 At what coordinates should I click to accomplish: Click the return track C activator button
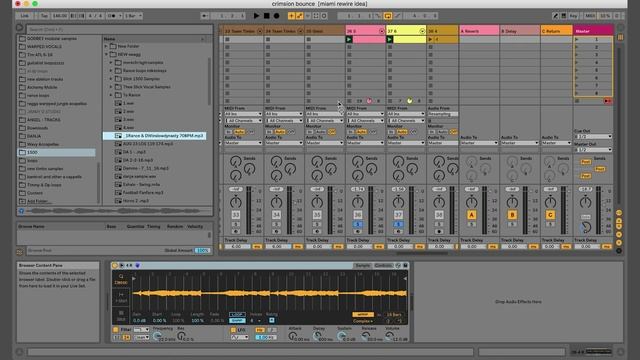click(x=550, y=215)
